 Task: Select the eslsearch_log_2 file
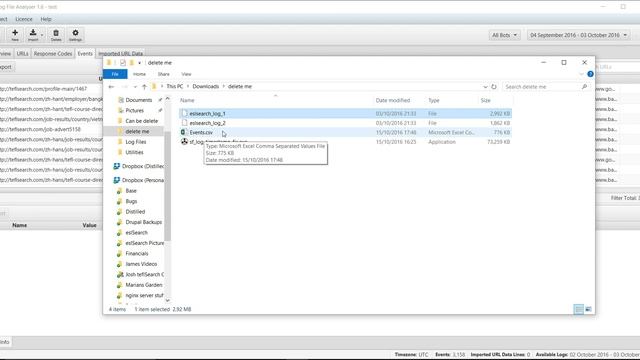[345, 123]
